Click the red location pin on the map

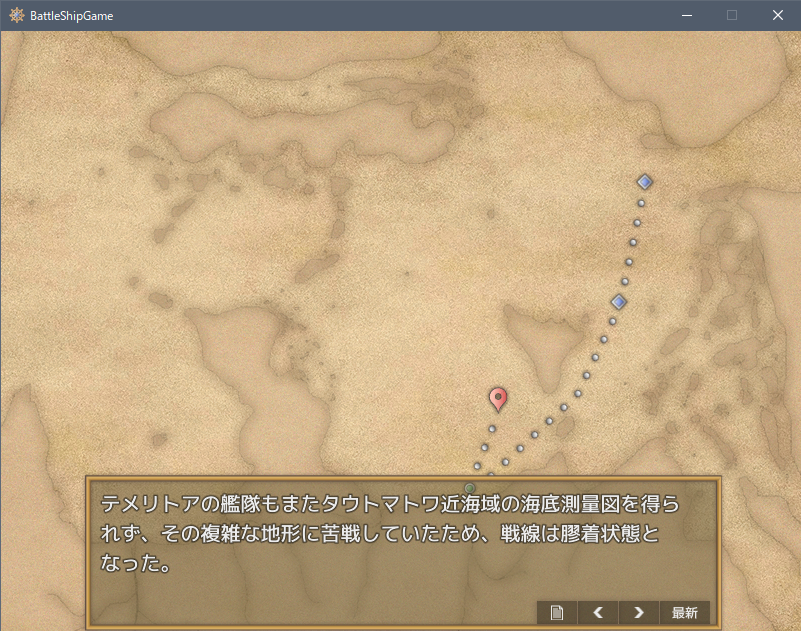pos(498,399)
